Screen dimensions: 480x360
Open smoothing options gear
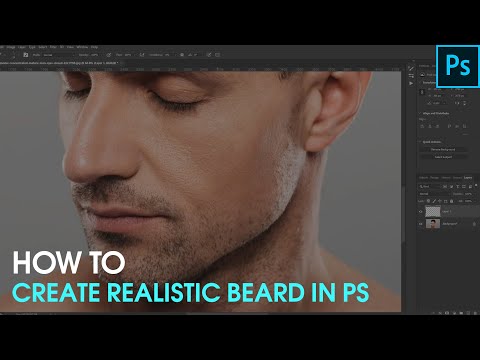click(182, 55)
